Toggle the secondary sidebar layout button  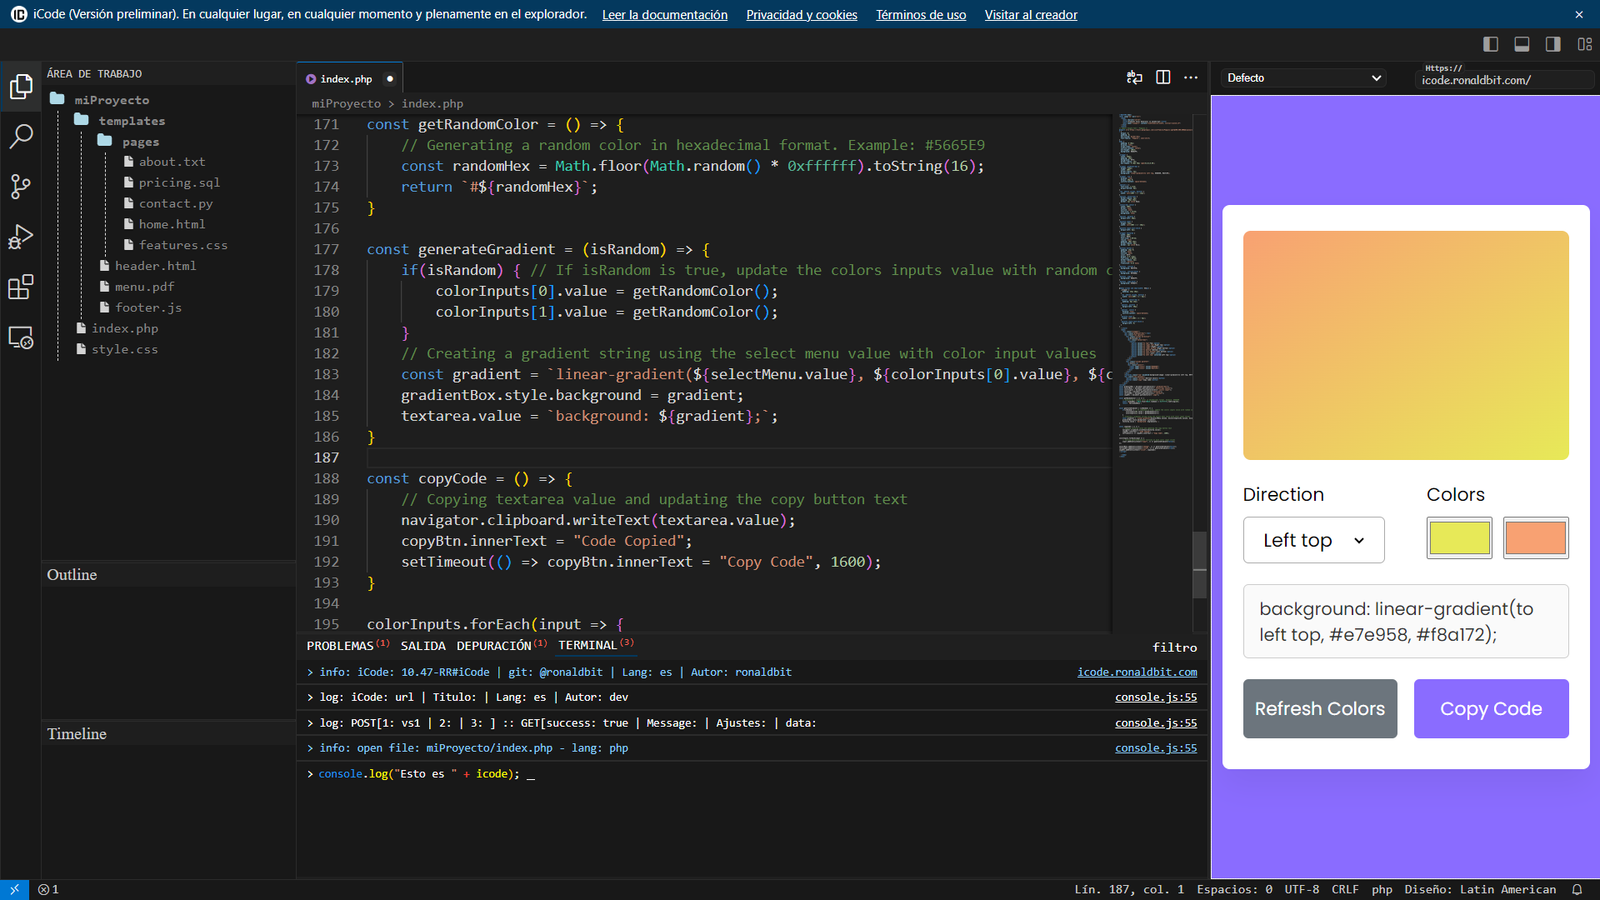(1553, 44)
